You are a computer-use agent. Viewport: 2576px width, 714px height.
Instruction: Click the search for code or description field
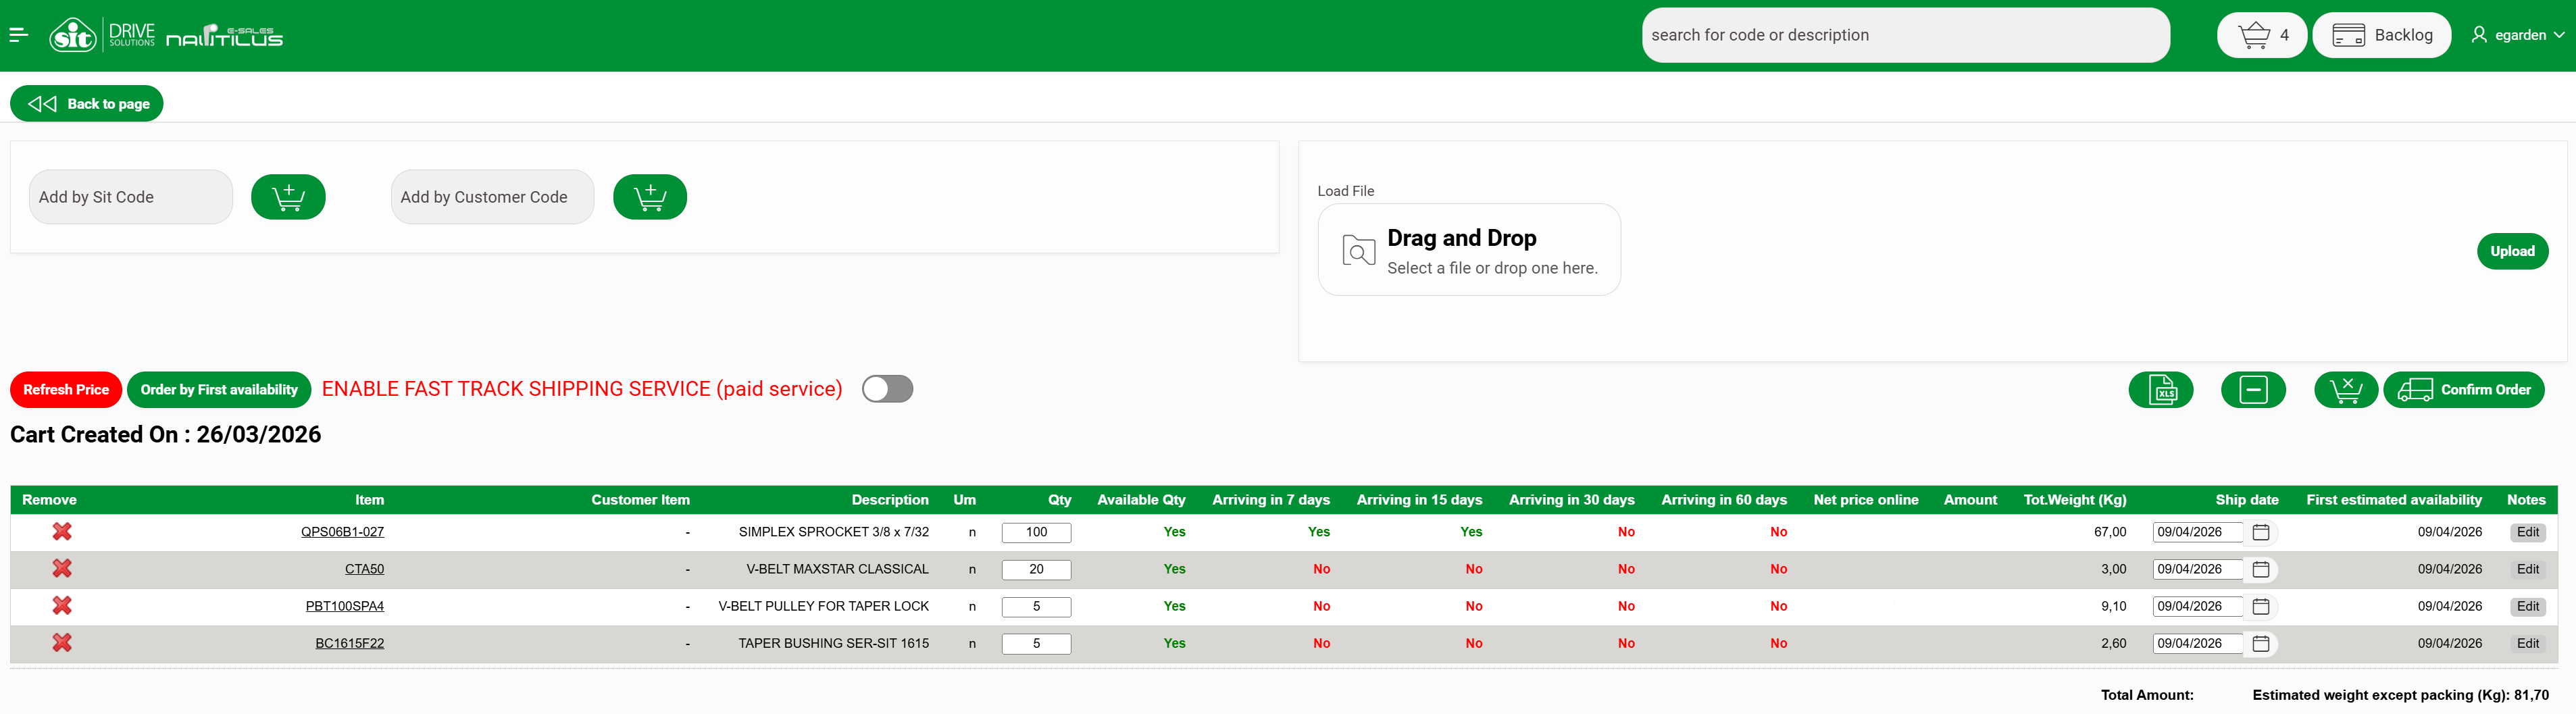[x=1904, y=35]
